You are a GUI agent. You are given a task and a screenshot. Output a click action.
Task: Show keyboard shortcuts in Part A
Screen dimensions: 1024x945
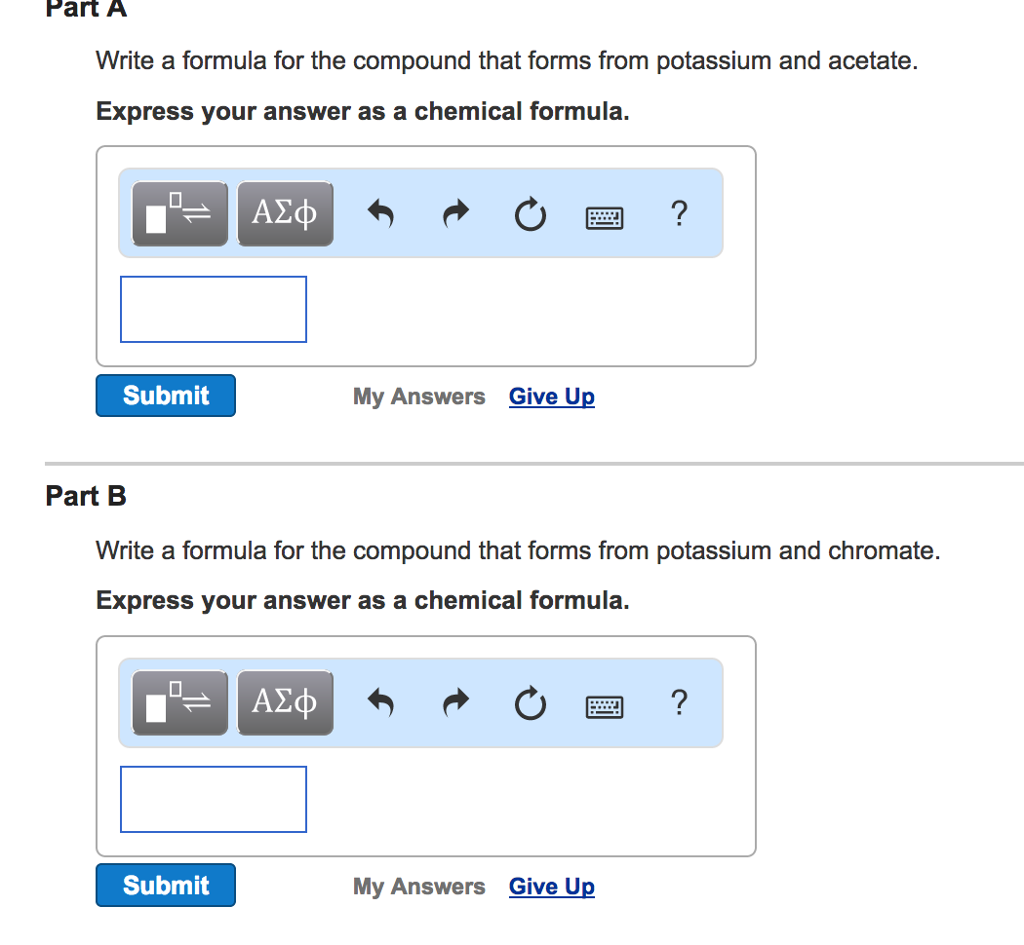click(x=605, y=215)
